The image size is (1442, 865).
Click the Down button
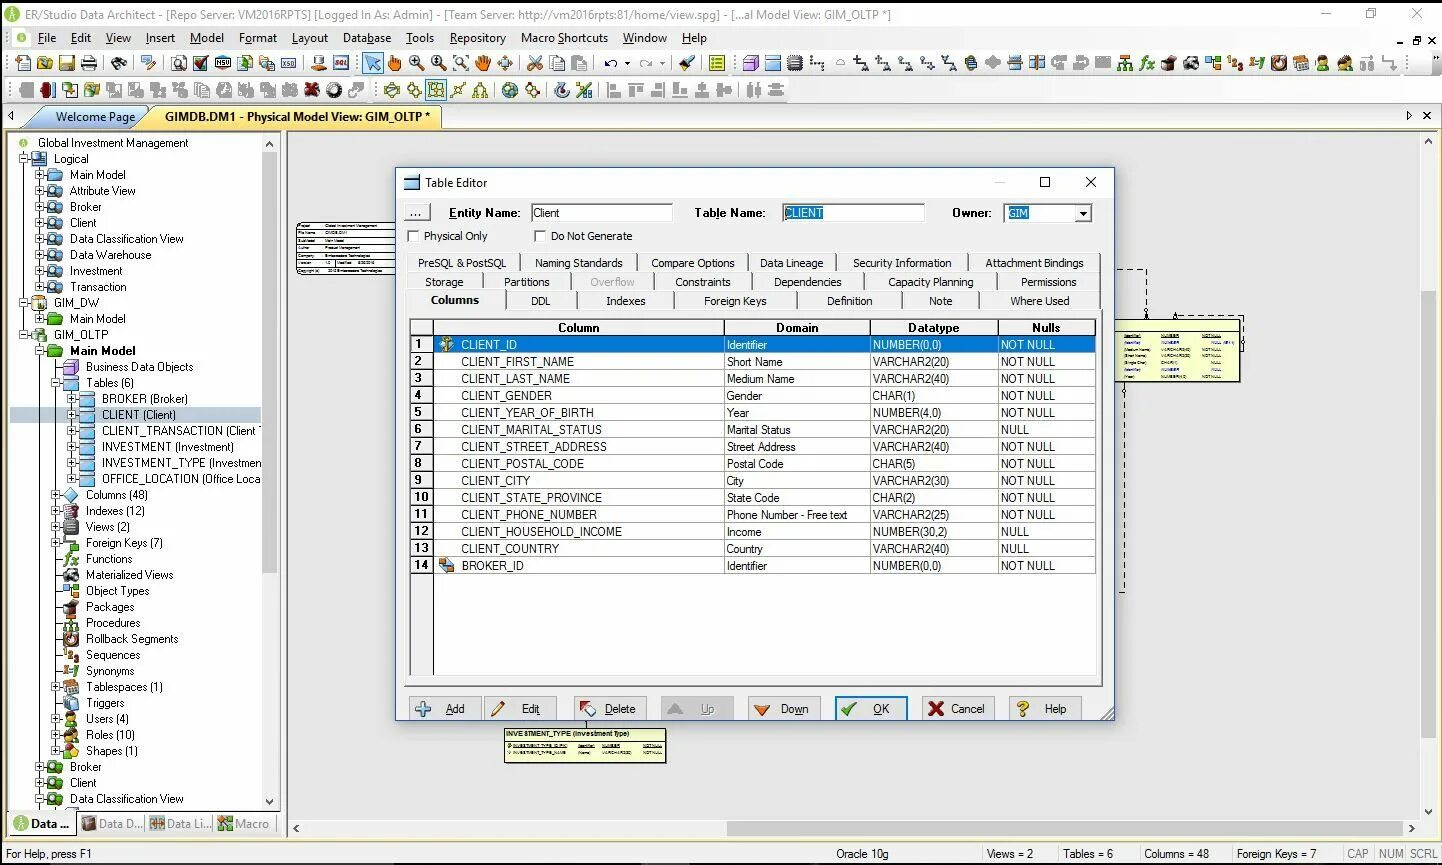pyautogui.click(x=784, y=709)
